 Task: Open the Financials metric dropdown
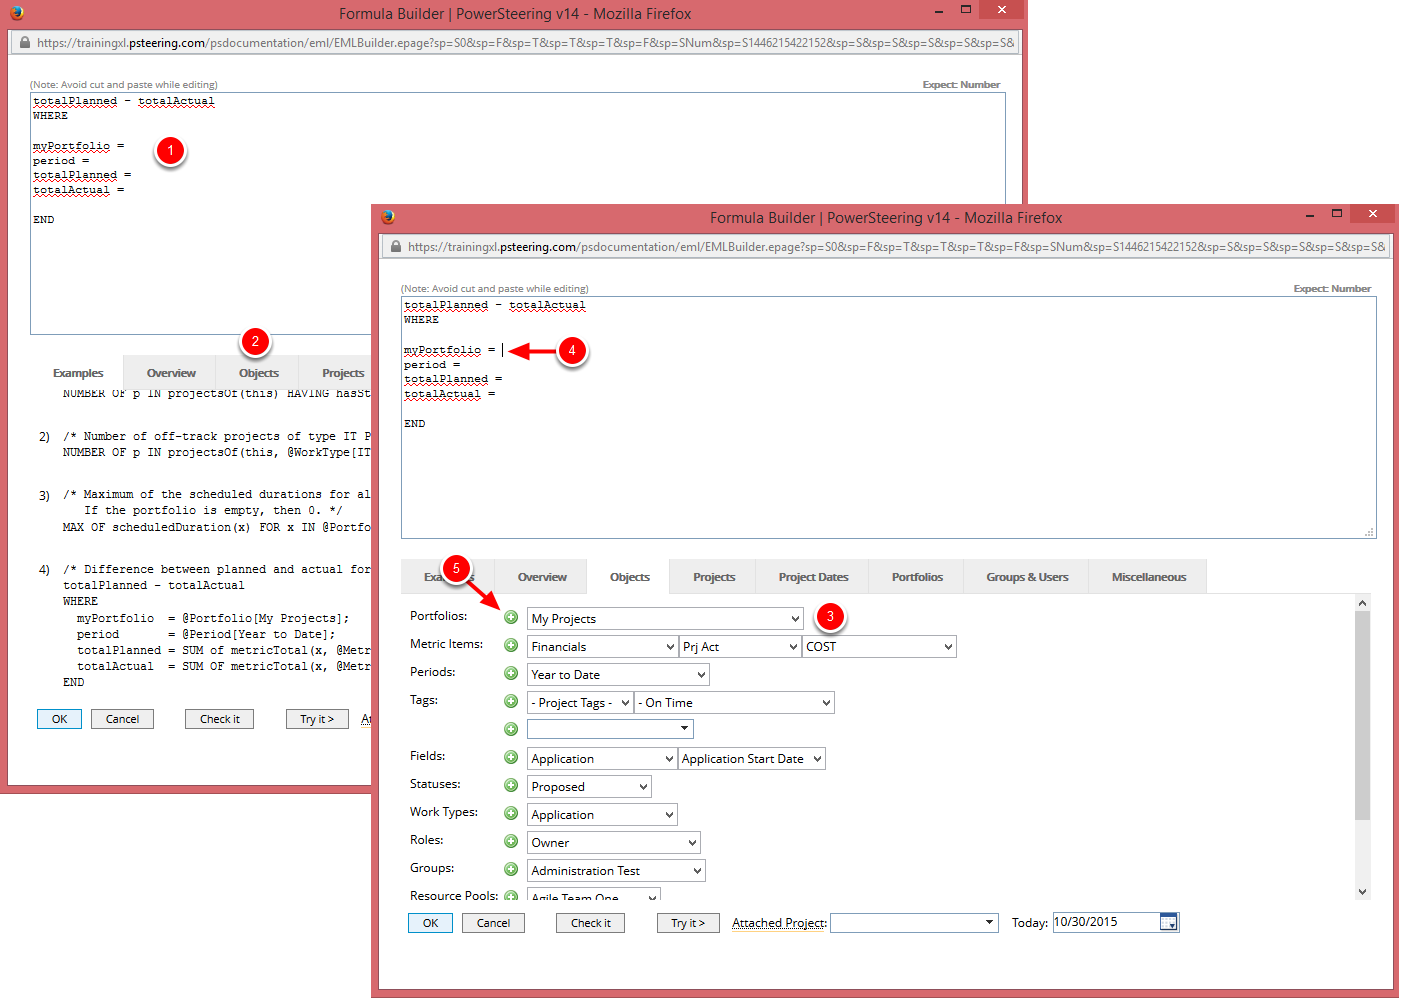click(602, 647)
